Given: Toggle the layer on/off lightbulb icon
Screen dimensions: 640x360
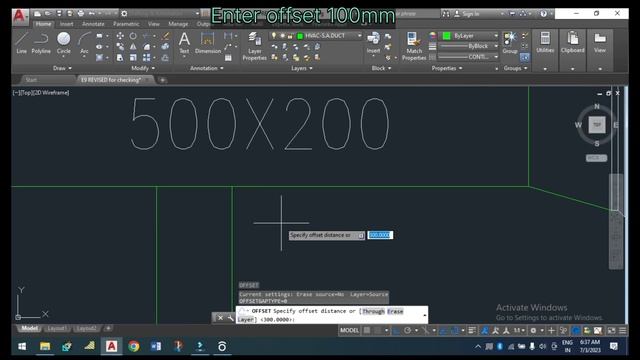Looking at the screenshot, I should click(274, 36).
